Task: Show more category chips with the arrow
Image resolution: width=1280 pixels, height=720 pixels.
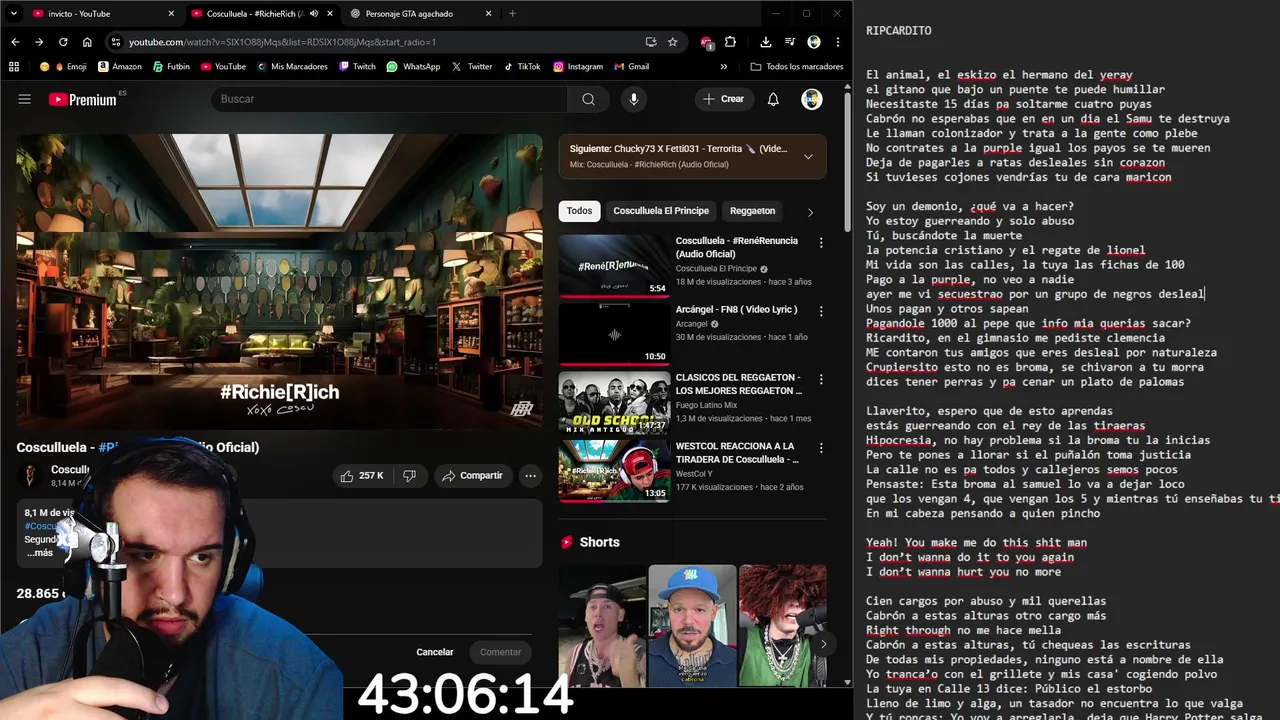Action: [x=810, y=212]
